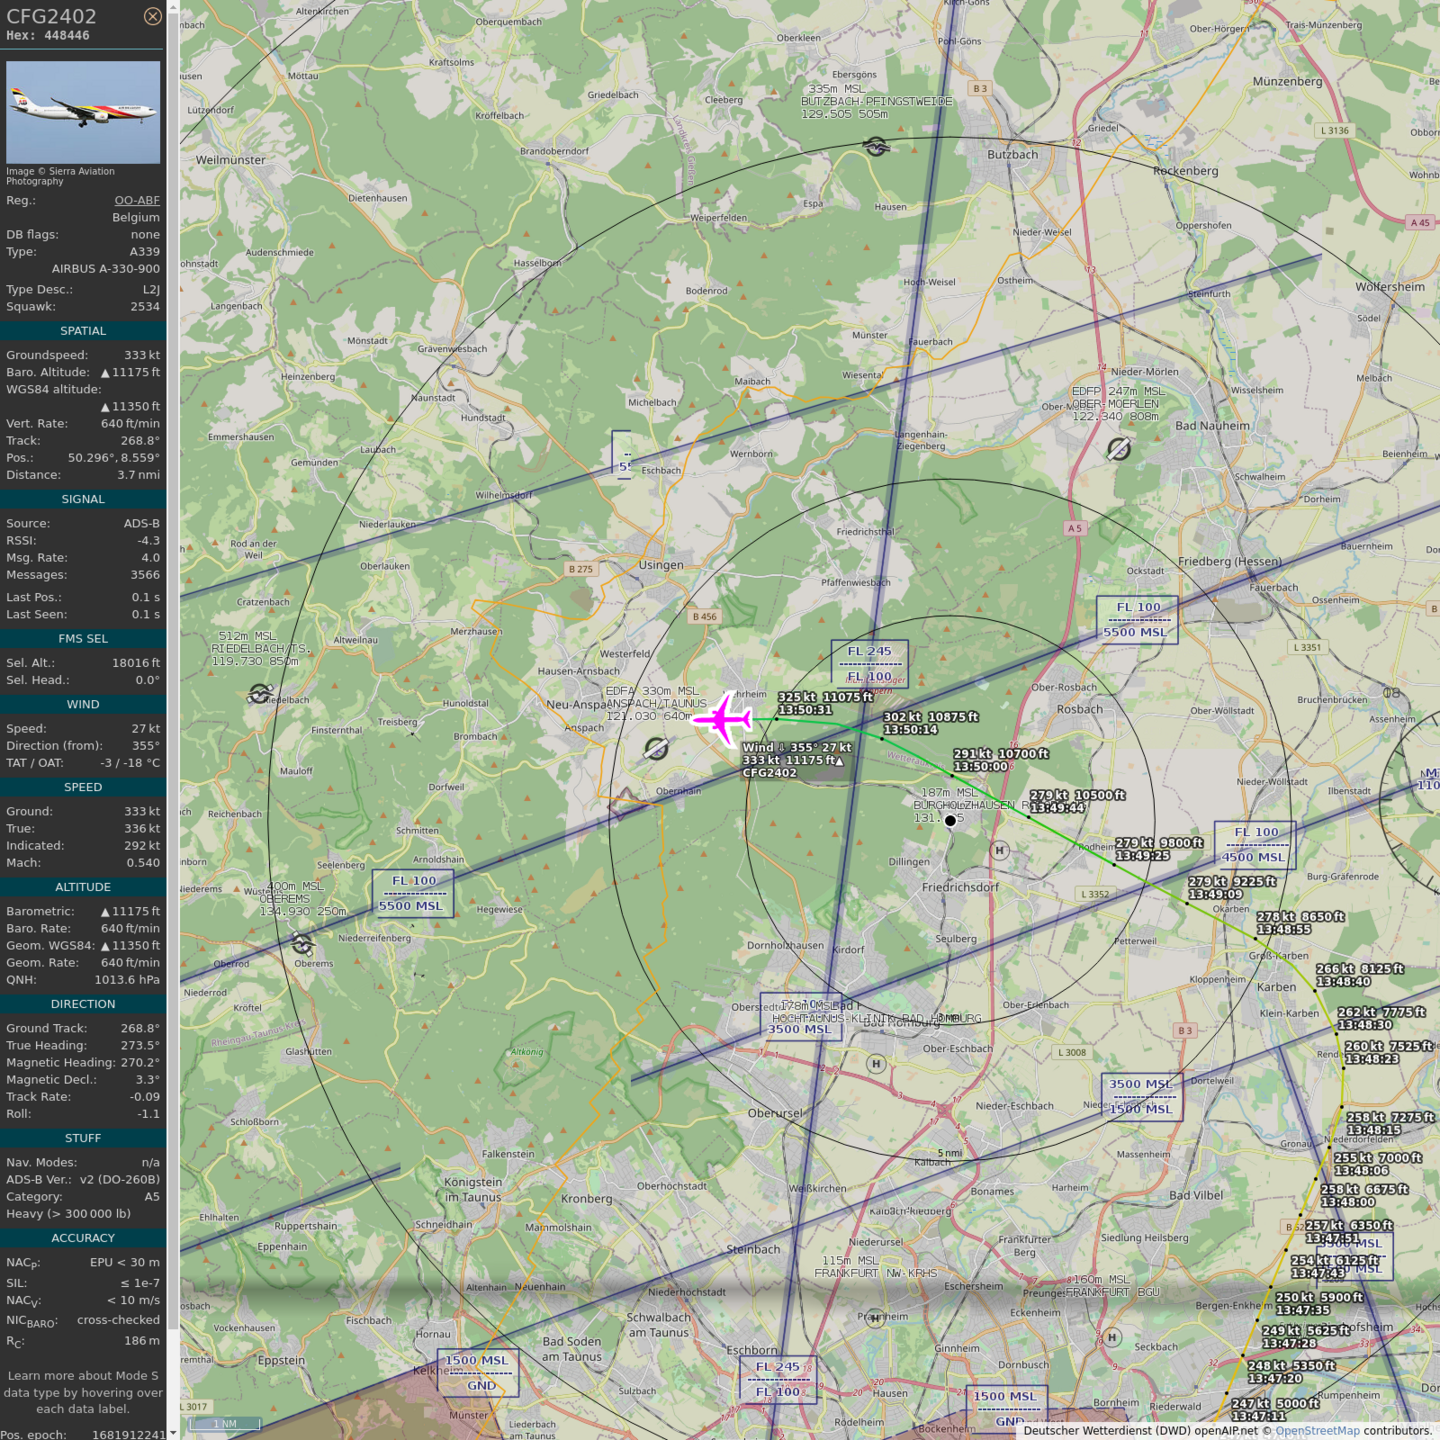Click the Ober-Moerlen airfield icon

[x=1119, y=449]
